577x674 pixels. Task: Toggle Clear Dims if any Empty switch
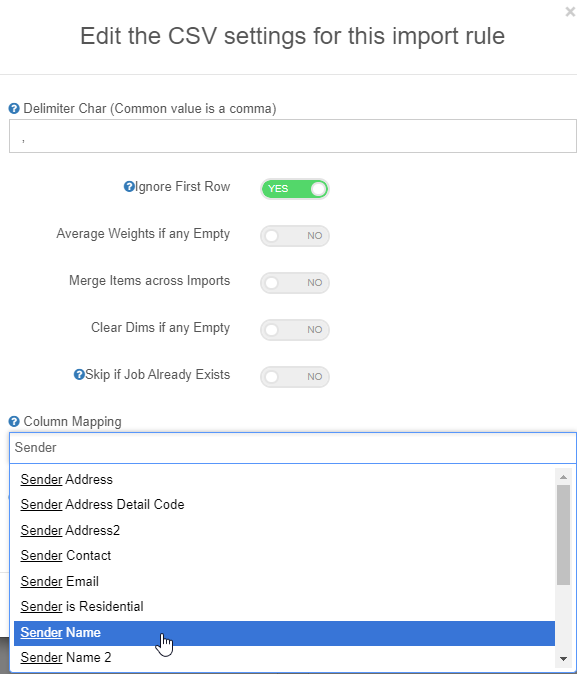point(295,330)
